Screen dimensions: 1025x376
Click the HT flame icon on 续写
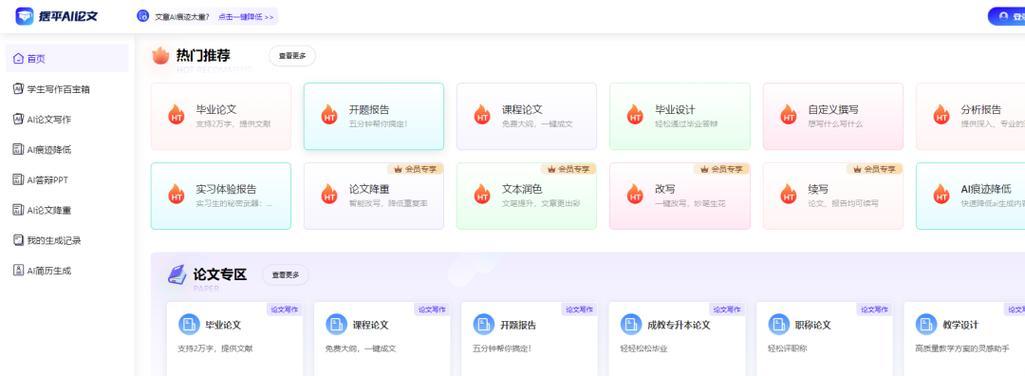(788, 194)
